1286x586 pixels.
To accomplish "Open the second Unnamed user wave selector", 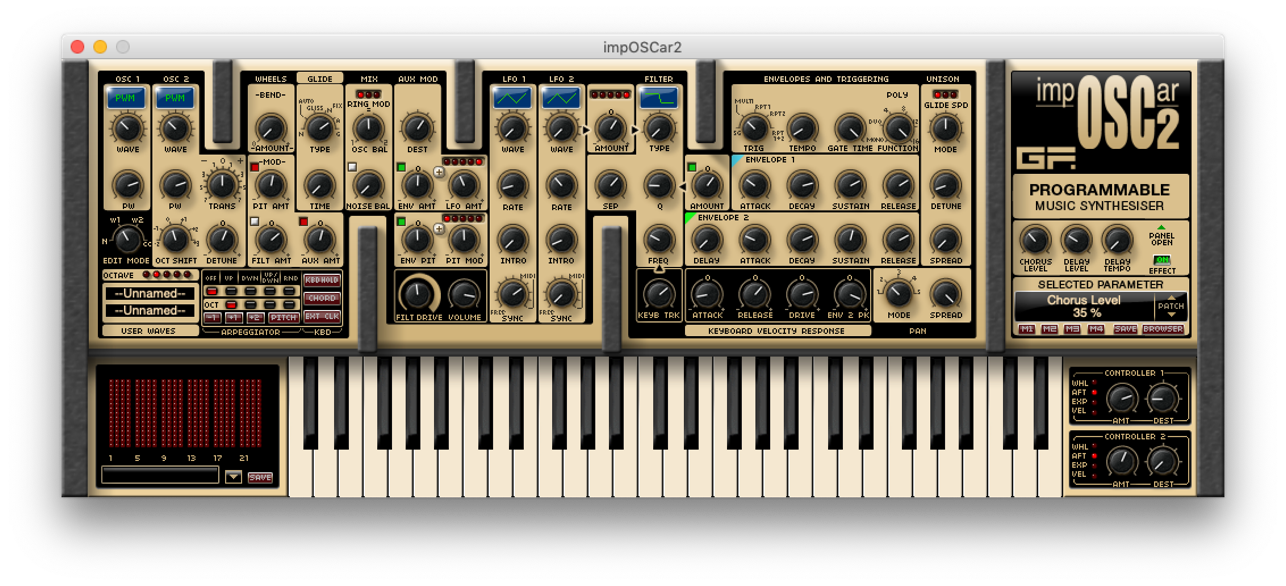I will point(150,310).
